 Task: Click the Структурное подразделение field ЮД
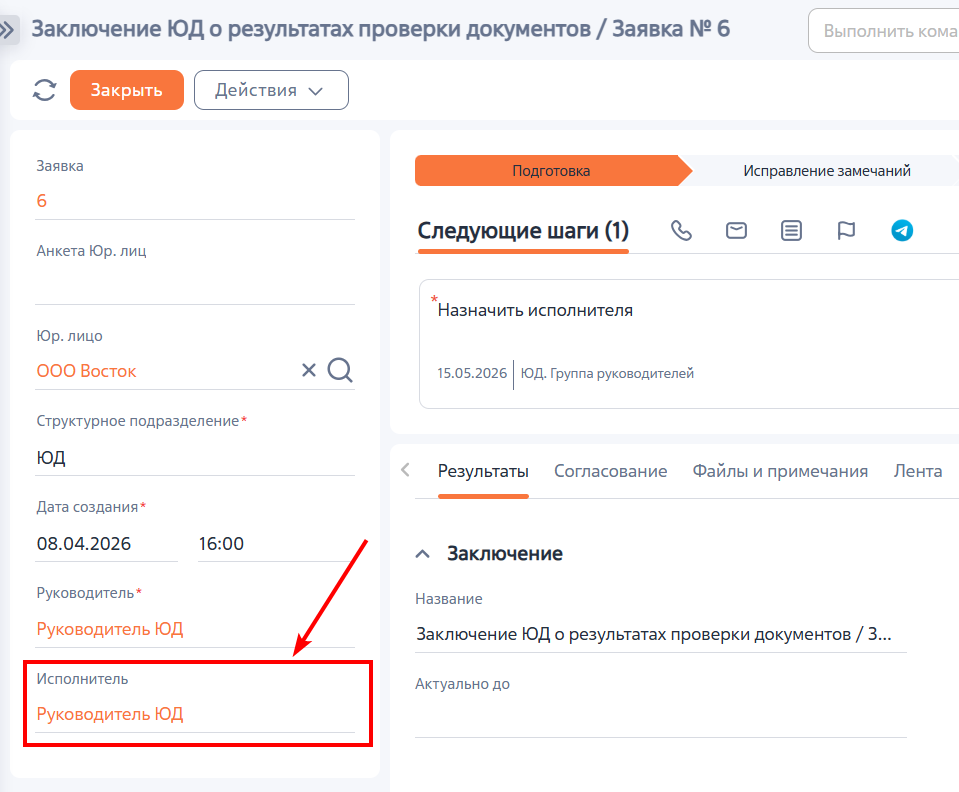point(195,457)
